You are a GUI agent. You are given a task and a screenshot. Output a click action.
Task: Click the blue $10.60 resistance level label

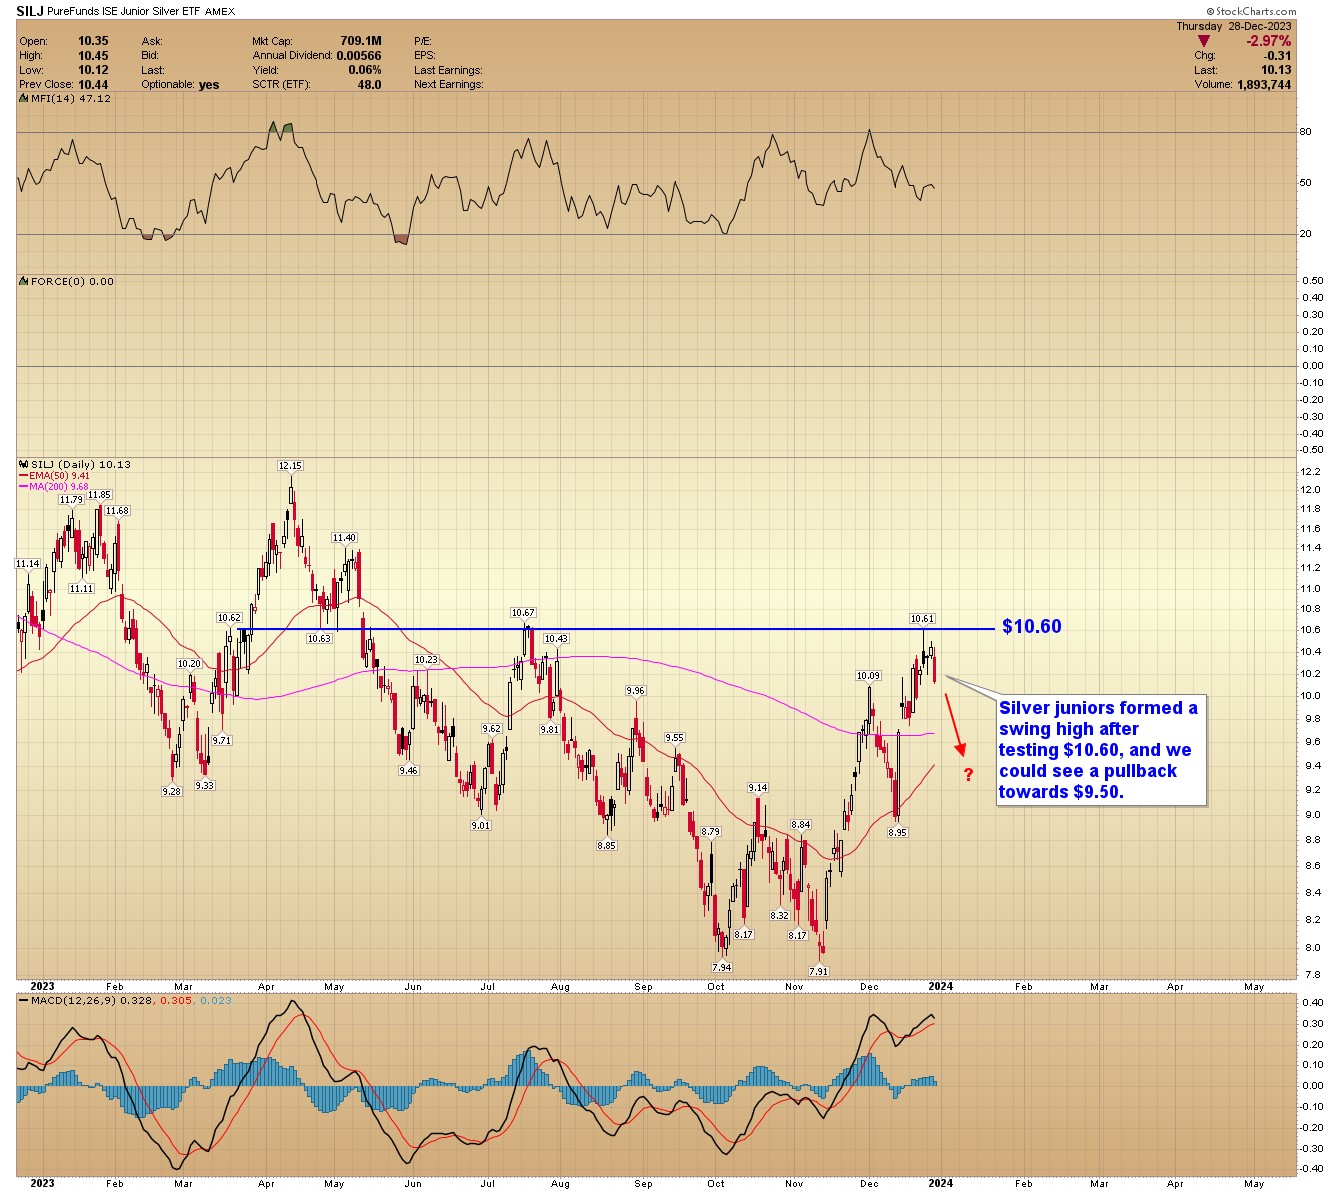[1032, 627]
